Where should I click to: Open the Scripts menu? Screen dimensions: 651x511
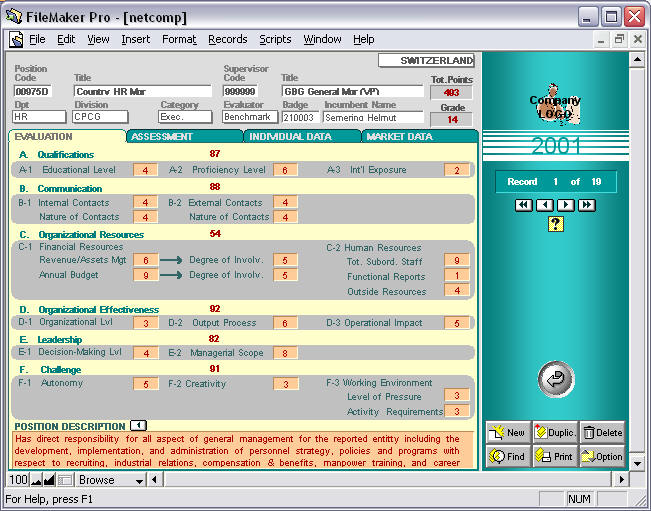[x=275, y=39]
